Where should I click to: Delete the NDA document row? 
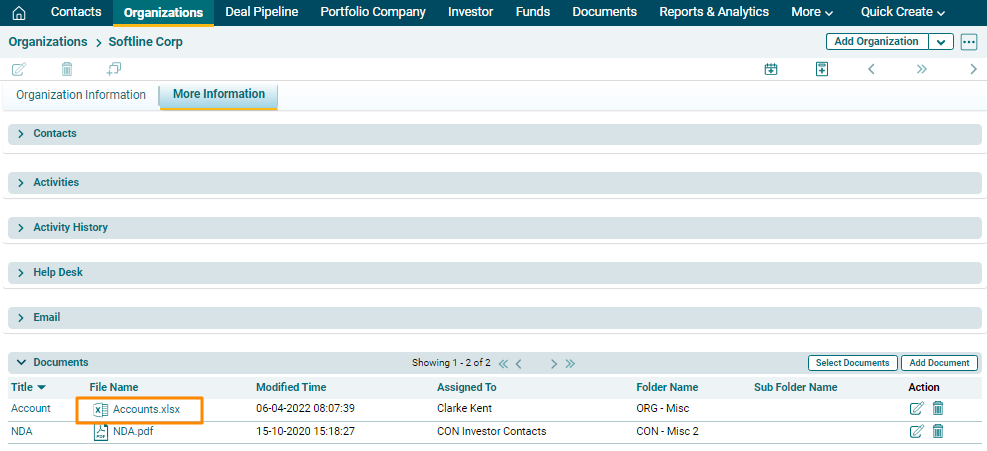click(x=938, y=431)
